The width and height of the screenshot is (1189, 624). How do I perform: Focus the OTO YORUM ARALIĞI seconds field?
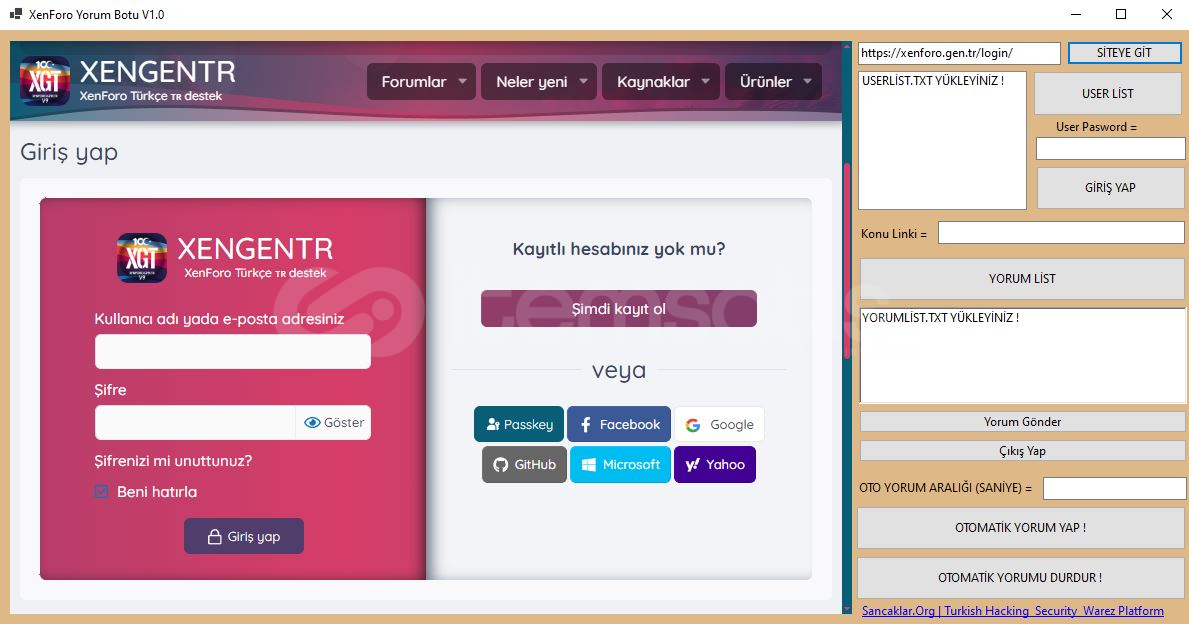pyautogui.click(x=1114, y=488)
